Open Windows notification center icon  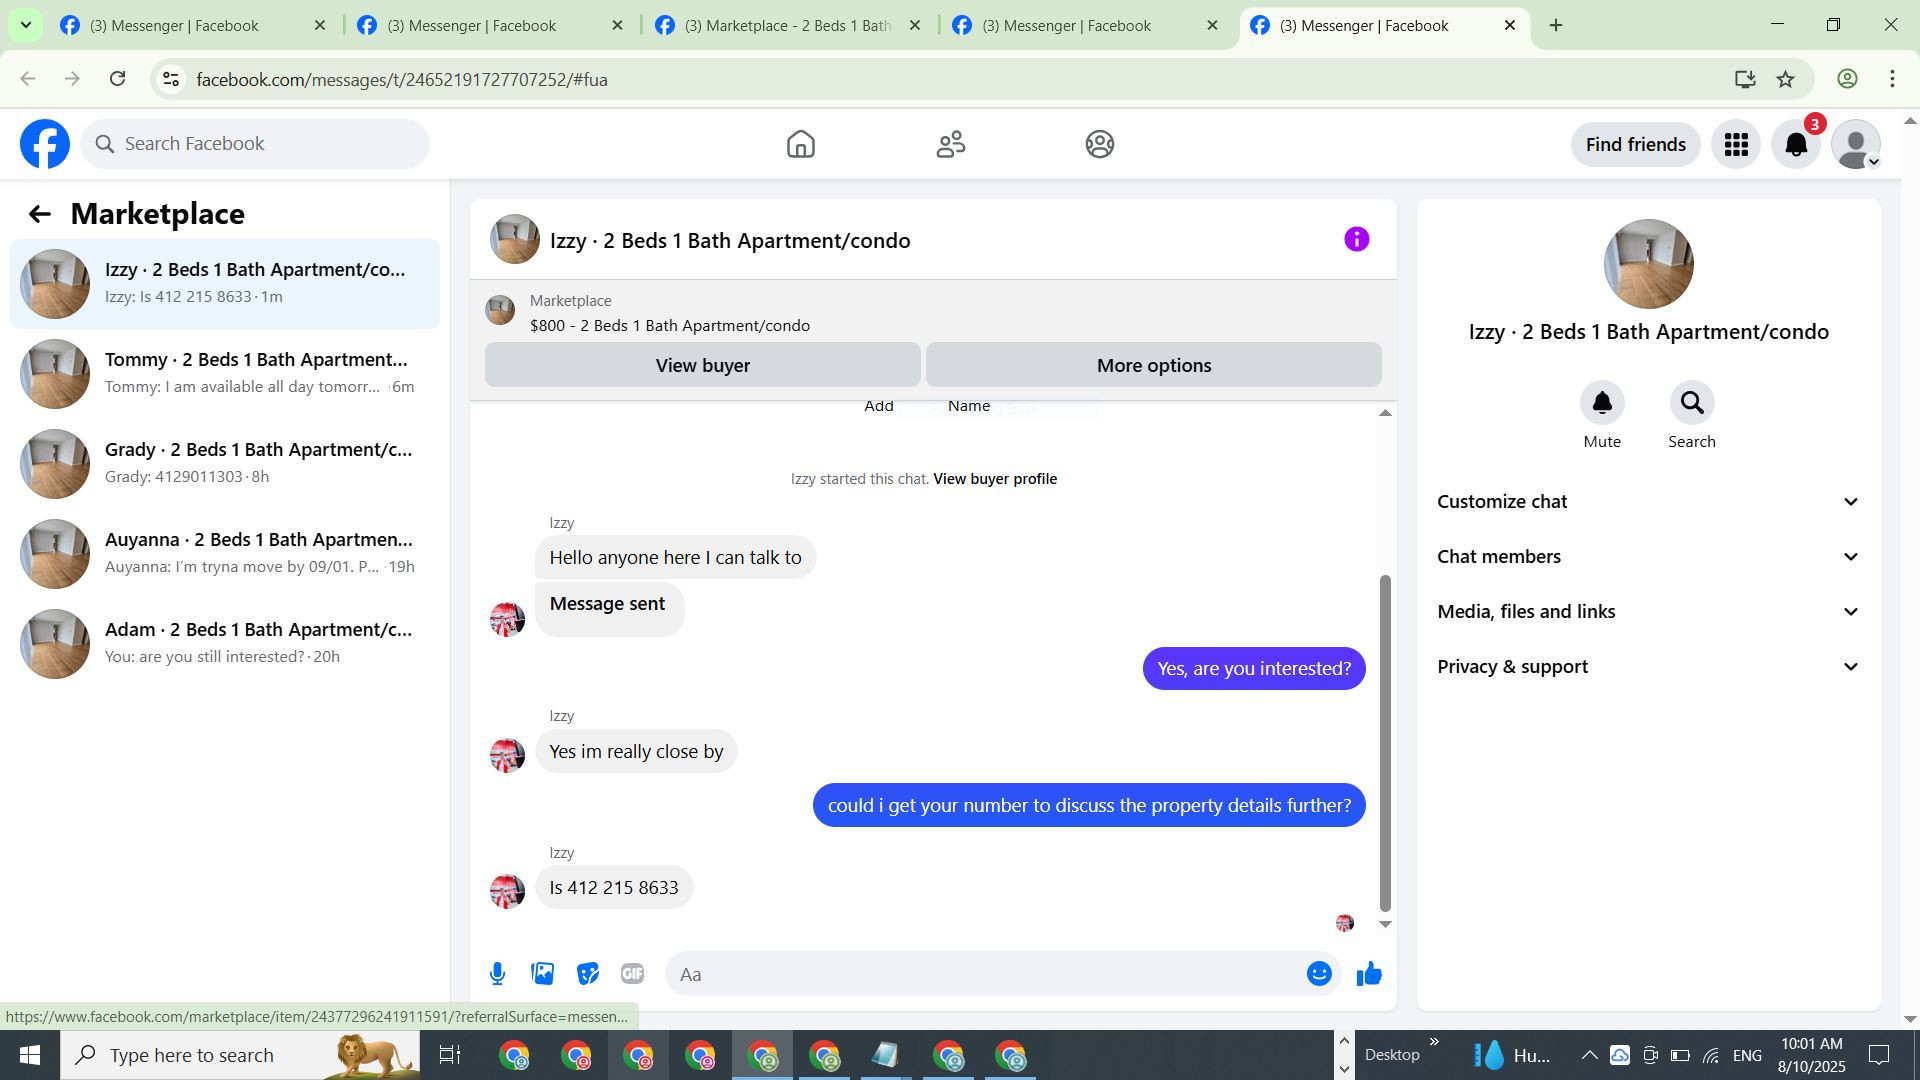[x=1879, y=1055]
